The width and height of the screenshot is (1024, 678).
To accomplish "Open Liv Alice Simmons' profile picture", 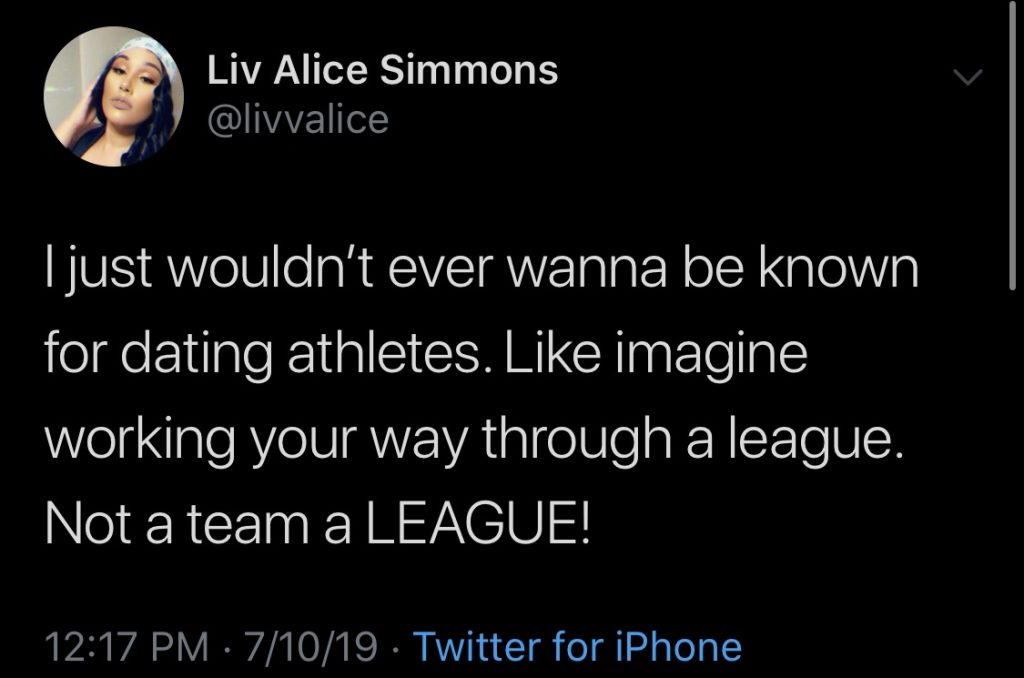I will tap(114, 96).
